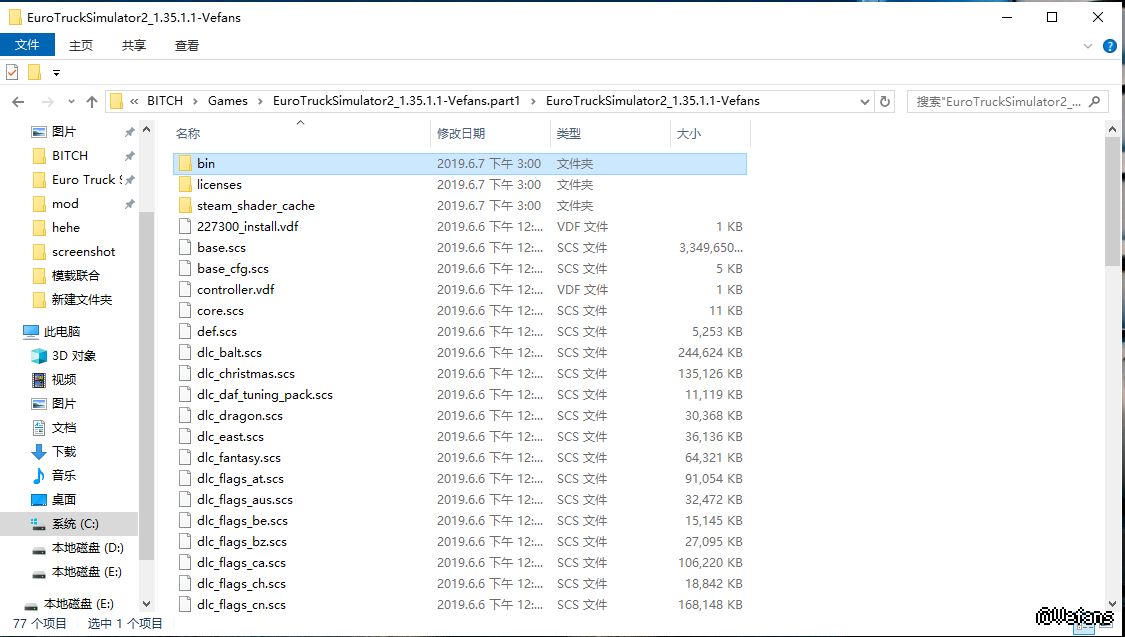Open the blue Help question mark icon
The image size is (1125, 637).
pyautogui.click(x=1109, y=46)
